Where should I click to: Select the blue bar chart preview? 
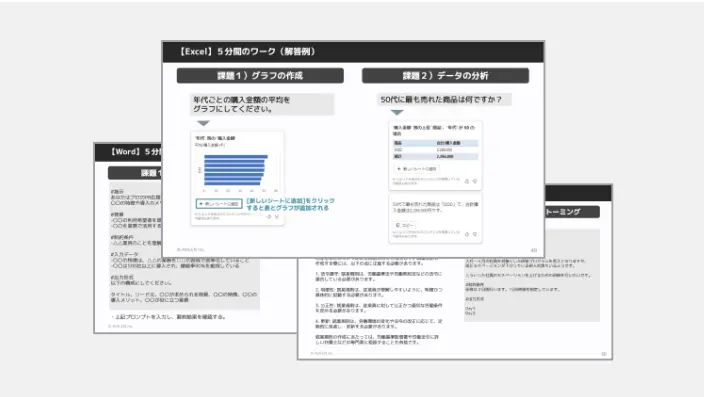(x=236, y=170)
